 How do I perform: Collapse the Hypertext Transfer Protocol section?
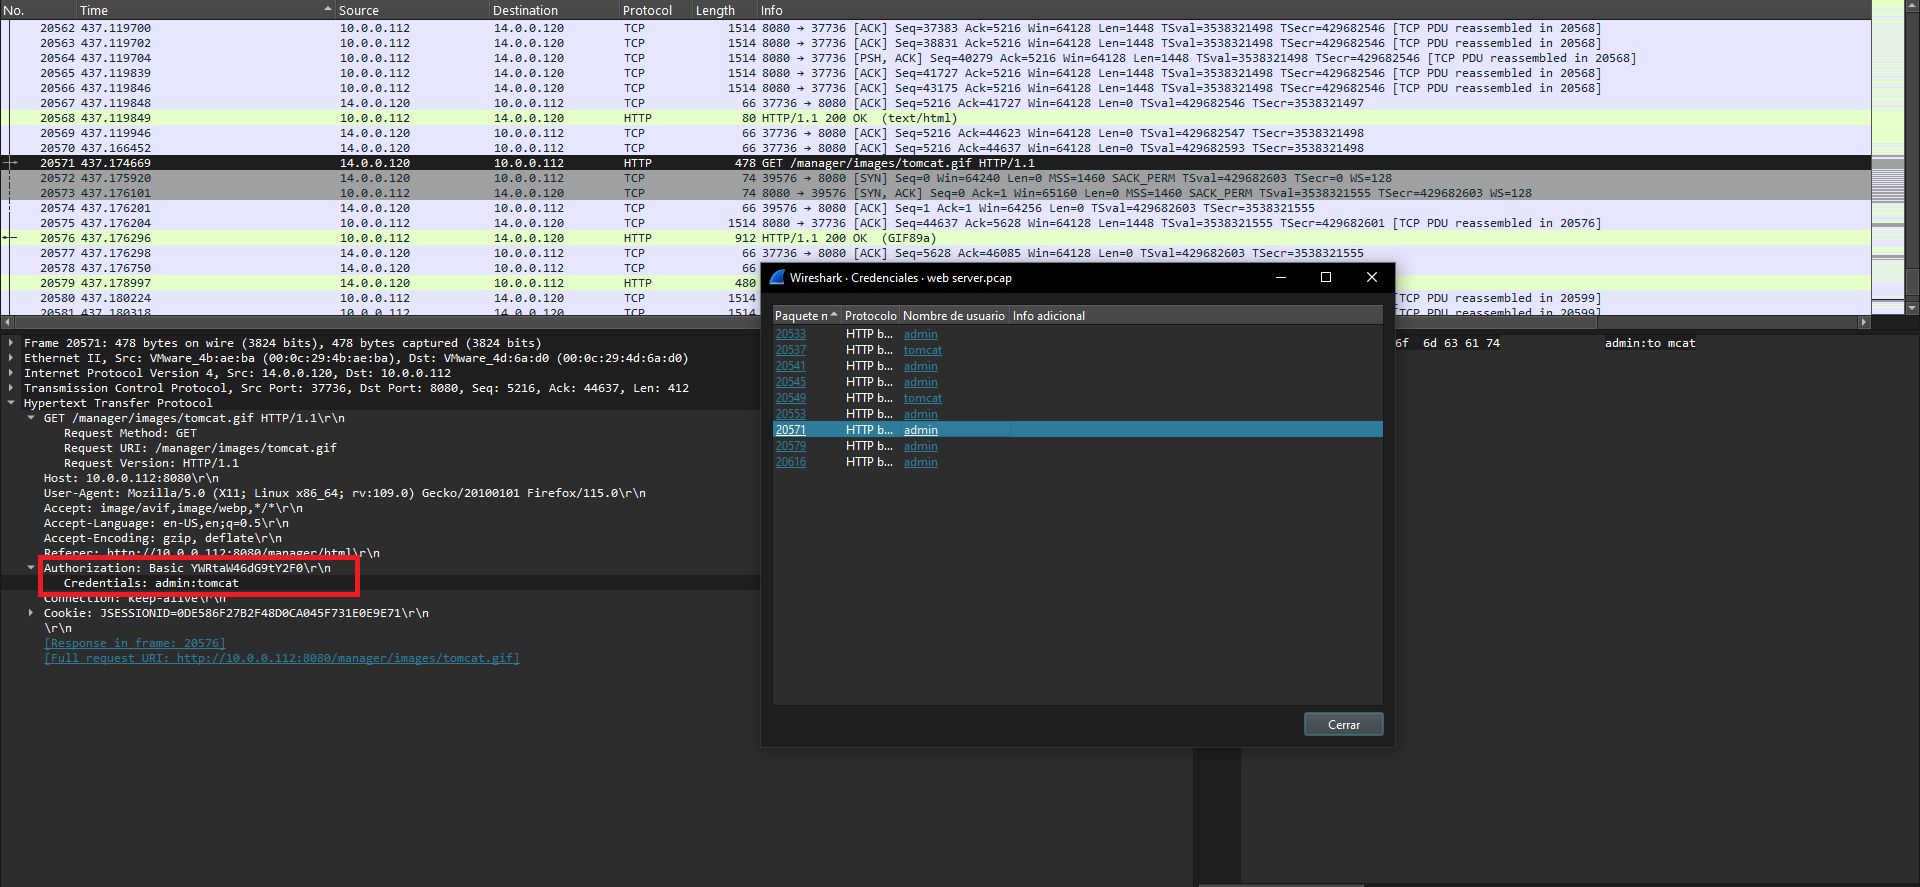pyautogui.click(x=11, y=403)
